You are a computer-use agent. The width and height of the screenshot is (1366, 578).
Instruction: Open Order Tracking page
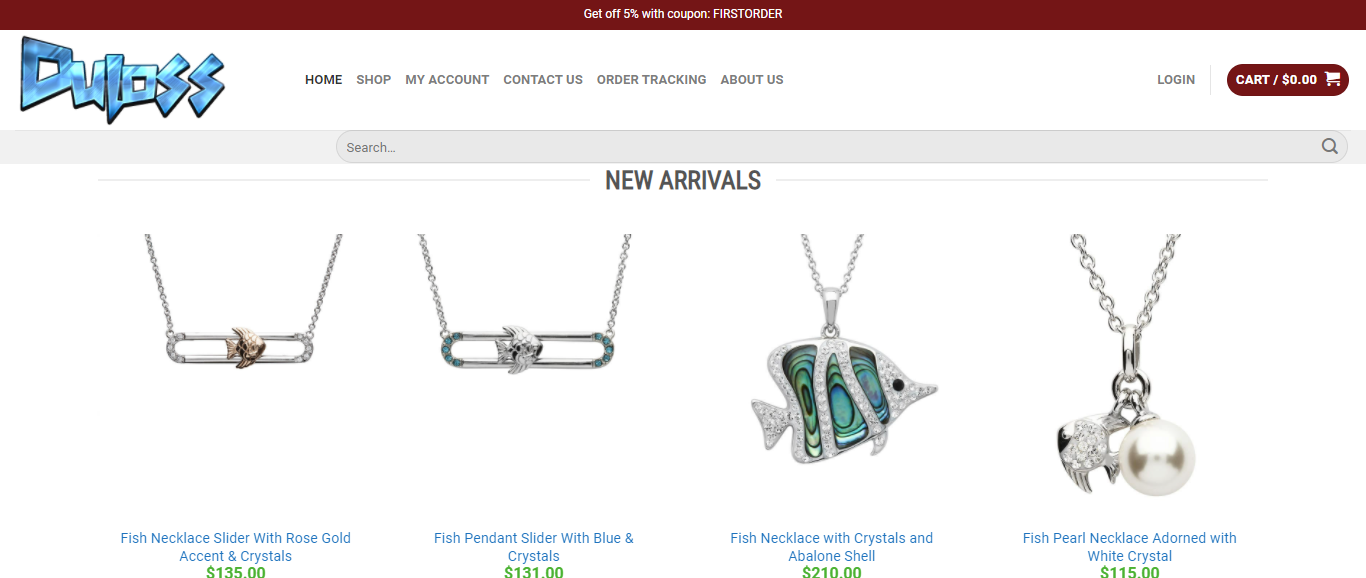[x=652, y=80]
